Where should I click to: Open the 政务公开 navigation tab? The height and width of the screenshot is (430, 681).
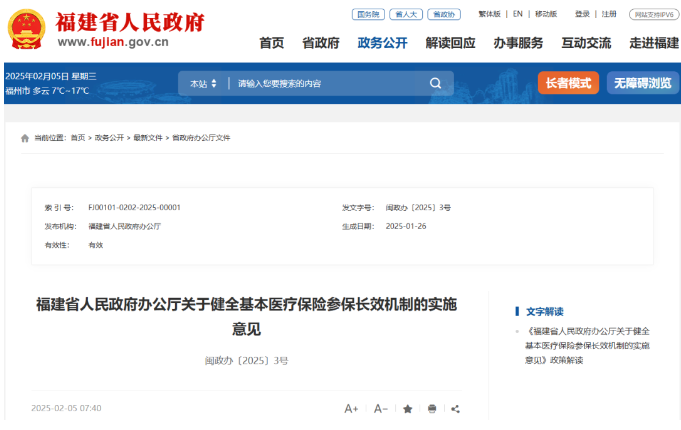(x=382, y=43)
